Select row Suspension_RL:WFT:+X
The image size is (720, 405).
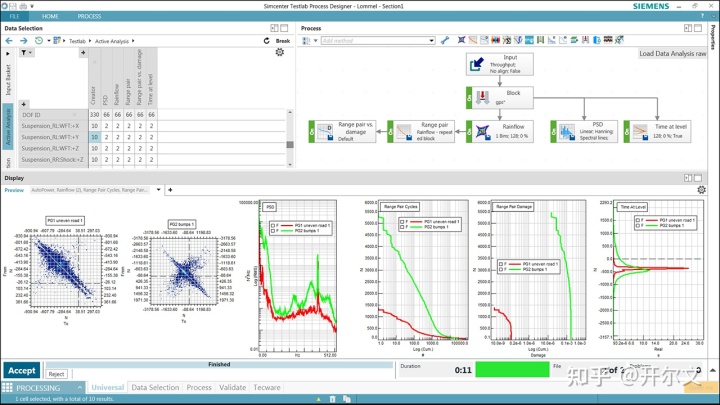tap(51, 126)
